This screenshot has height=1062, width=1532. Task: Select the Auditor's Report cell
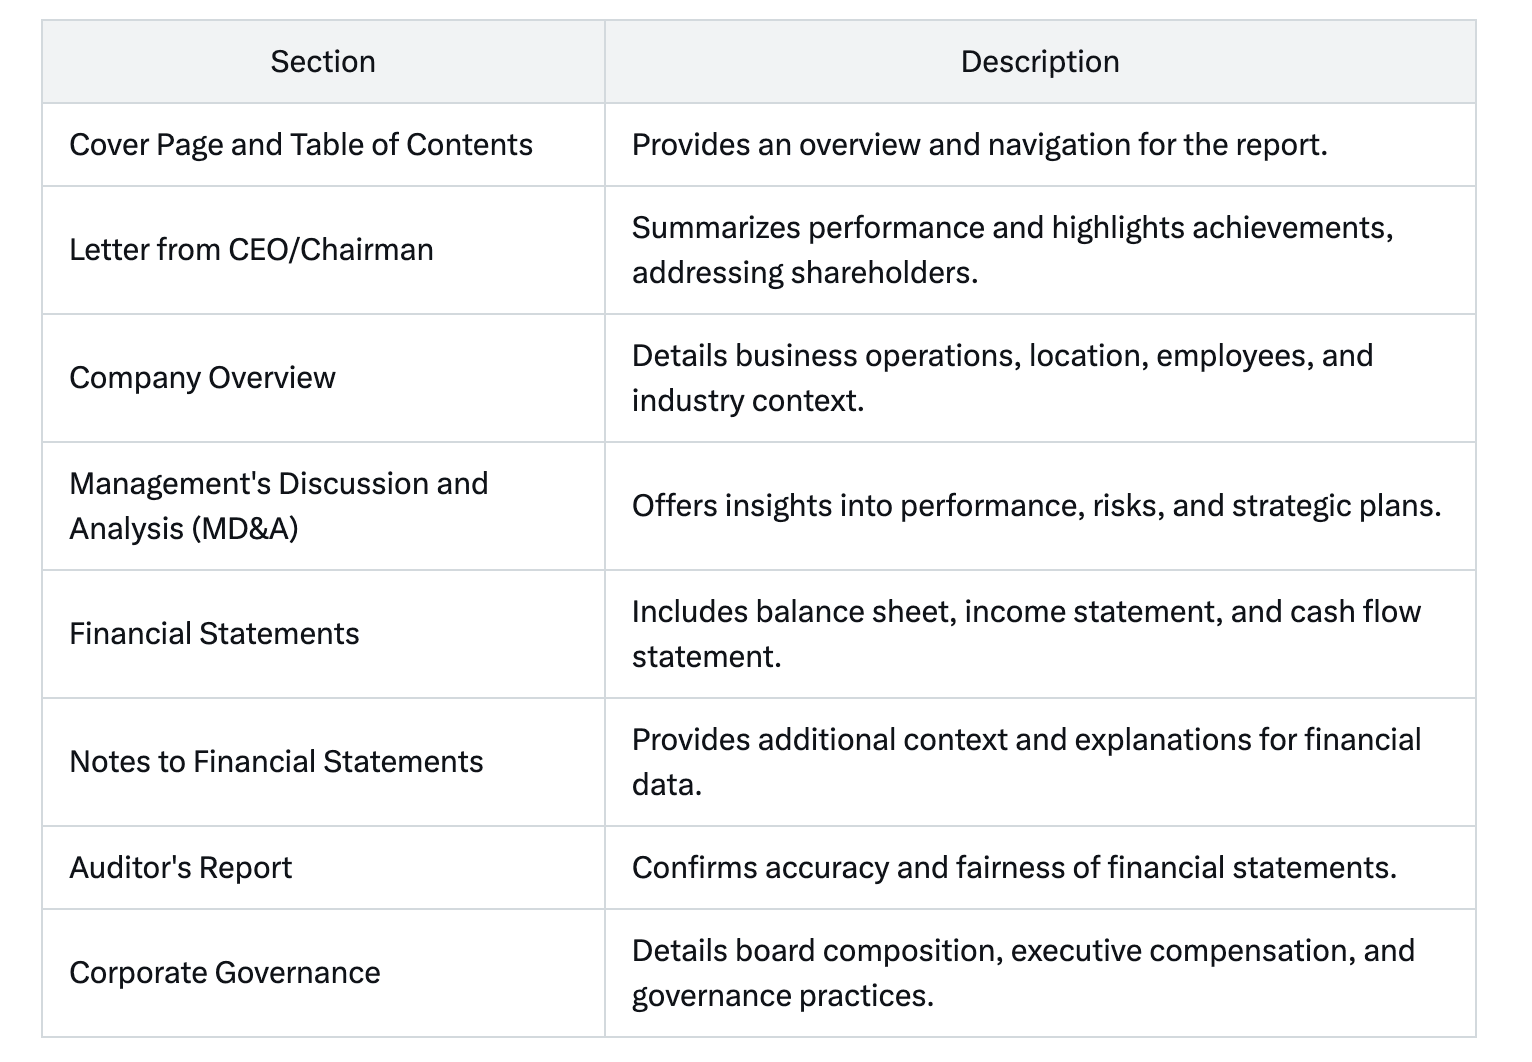tap(323, 868)
